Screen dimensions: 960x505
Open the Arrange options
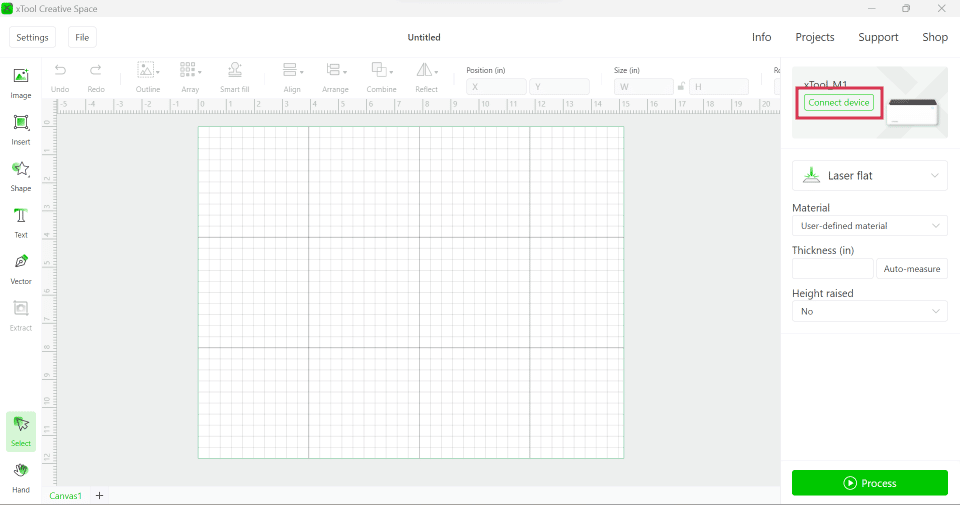[x=335, y=78]
